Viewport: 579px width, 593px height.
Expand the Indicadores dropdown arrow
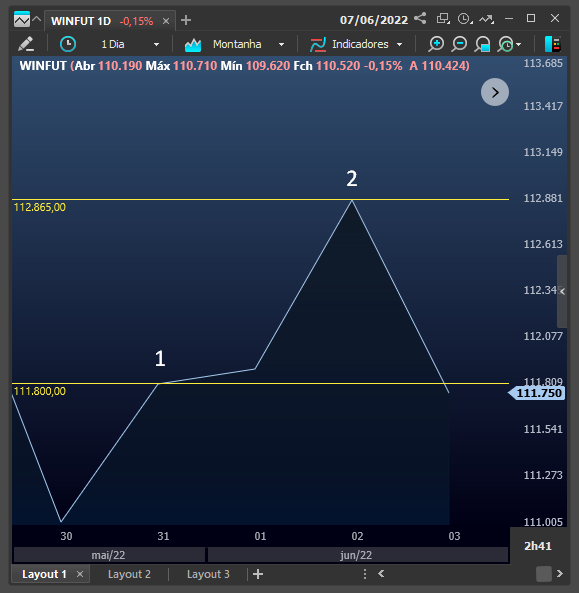(x=399, y=45)
